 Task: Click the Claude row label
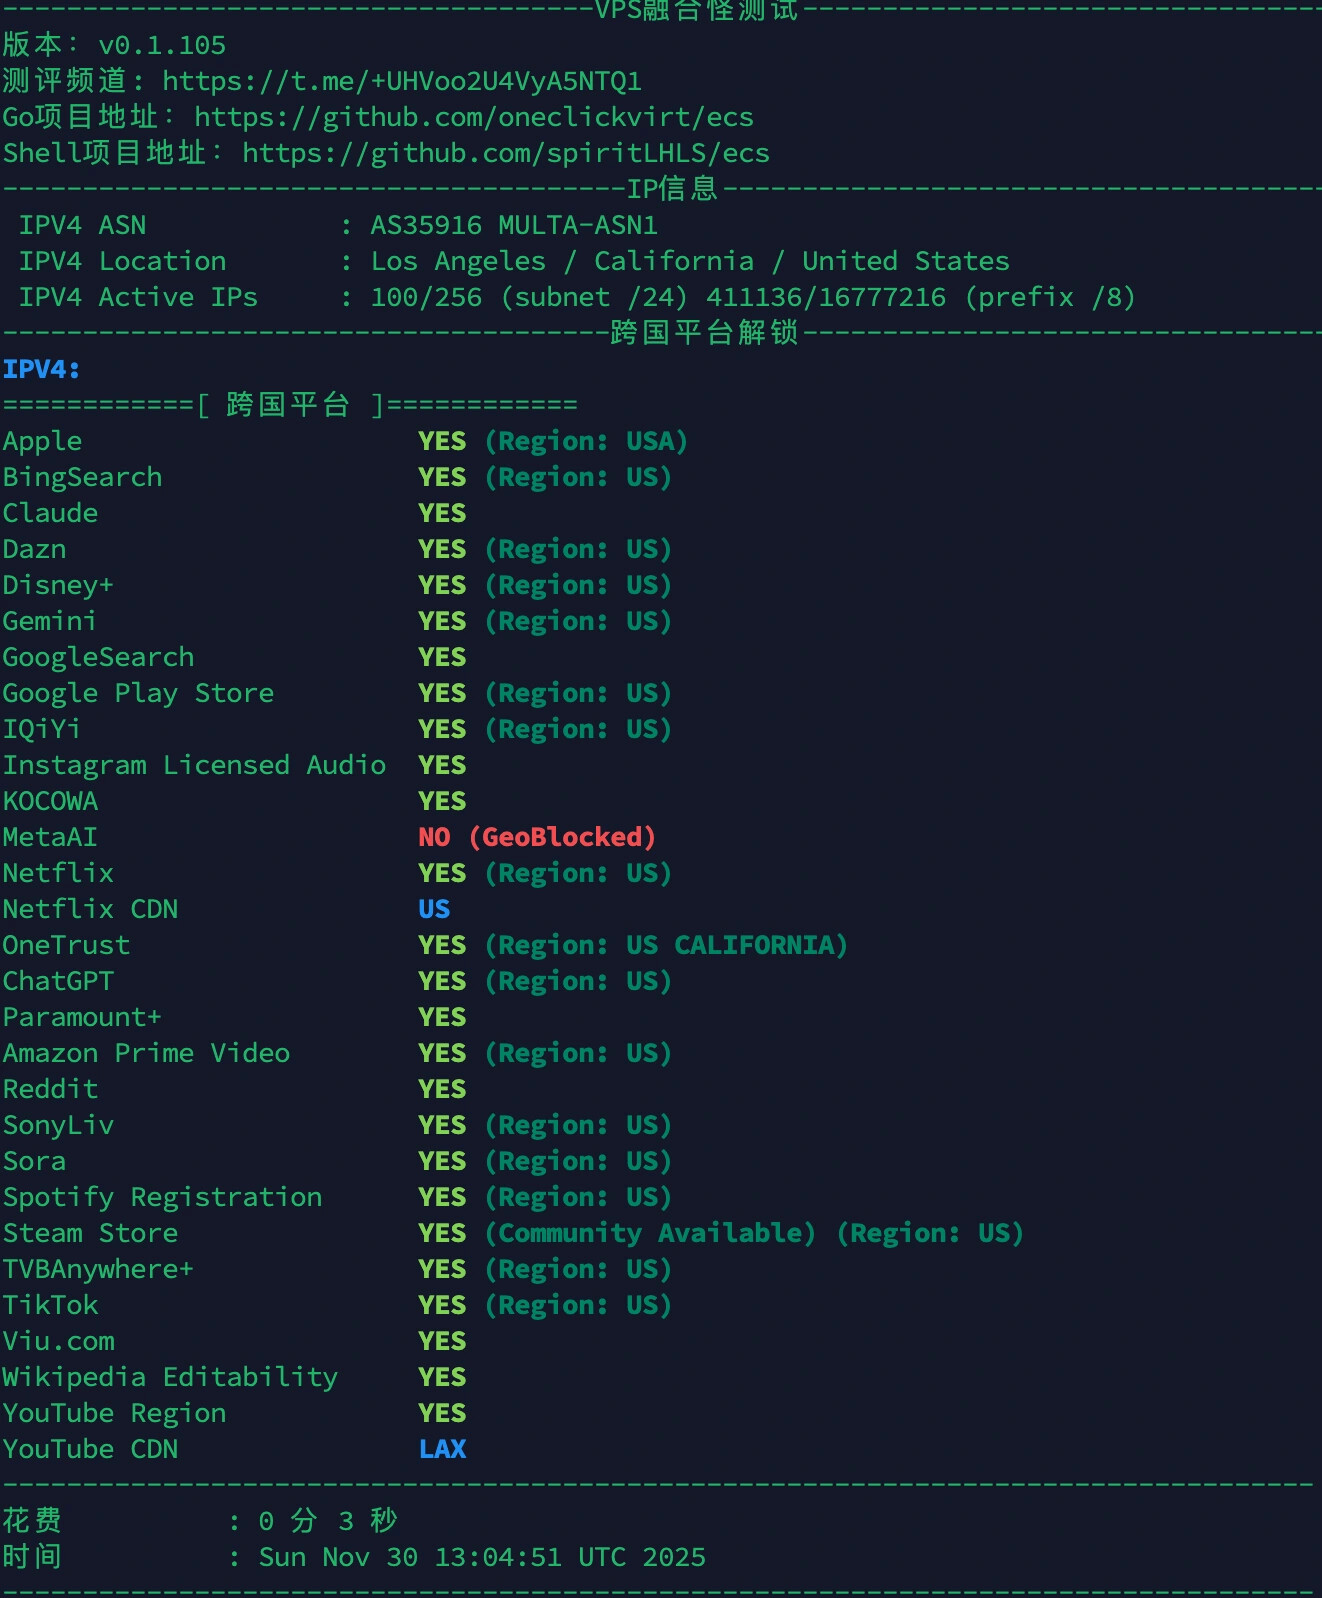(x=50, y=513)
